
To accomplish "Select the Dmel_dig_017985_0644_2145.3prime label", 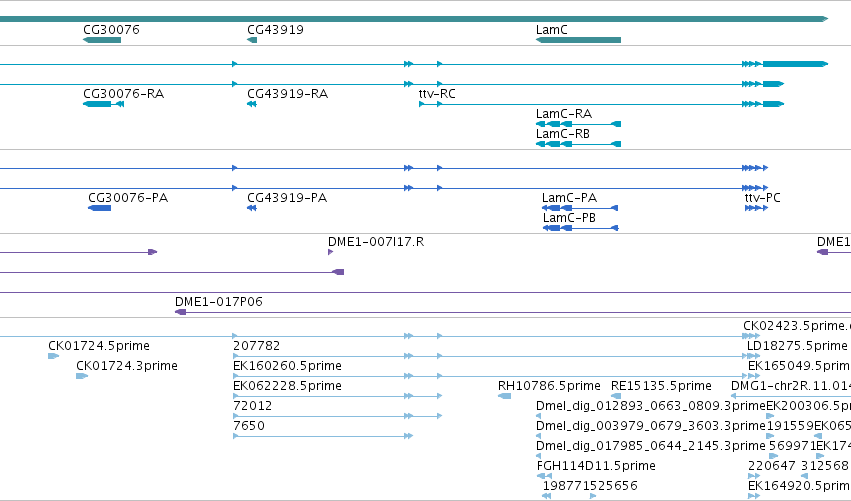I will tap(651, 446).
